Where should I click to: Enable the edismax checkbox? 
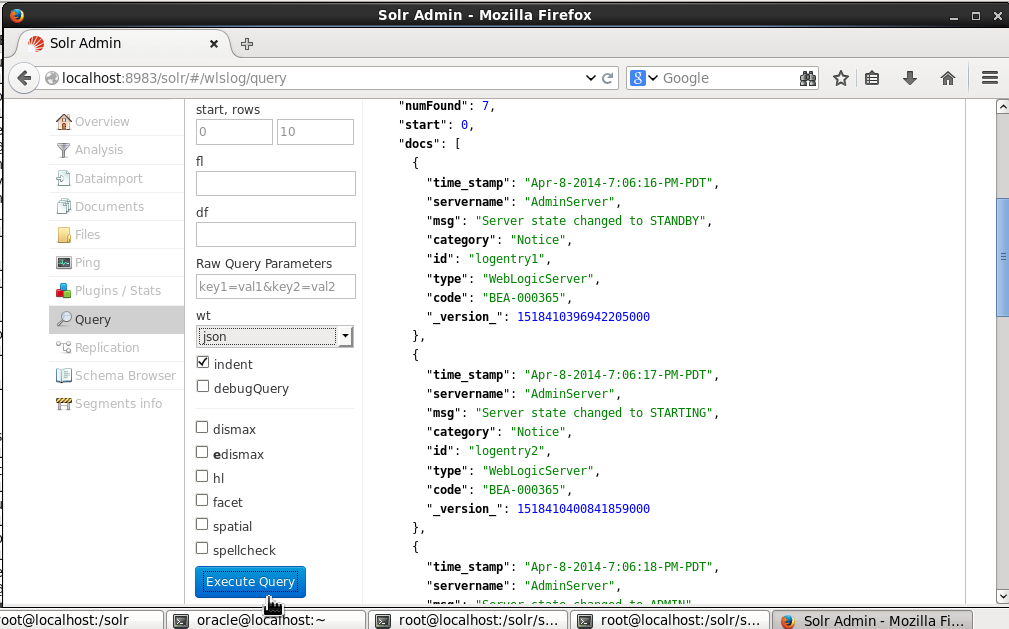(x=202, y=453)
